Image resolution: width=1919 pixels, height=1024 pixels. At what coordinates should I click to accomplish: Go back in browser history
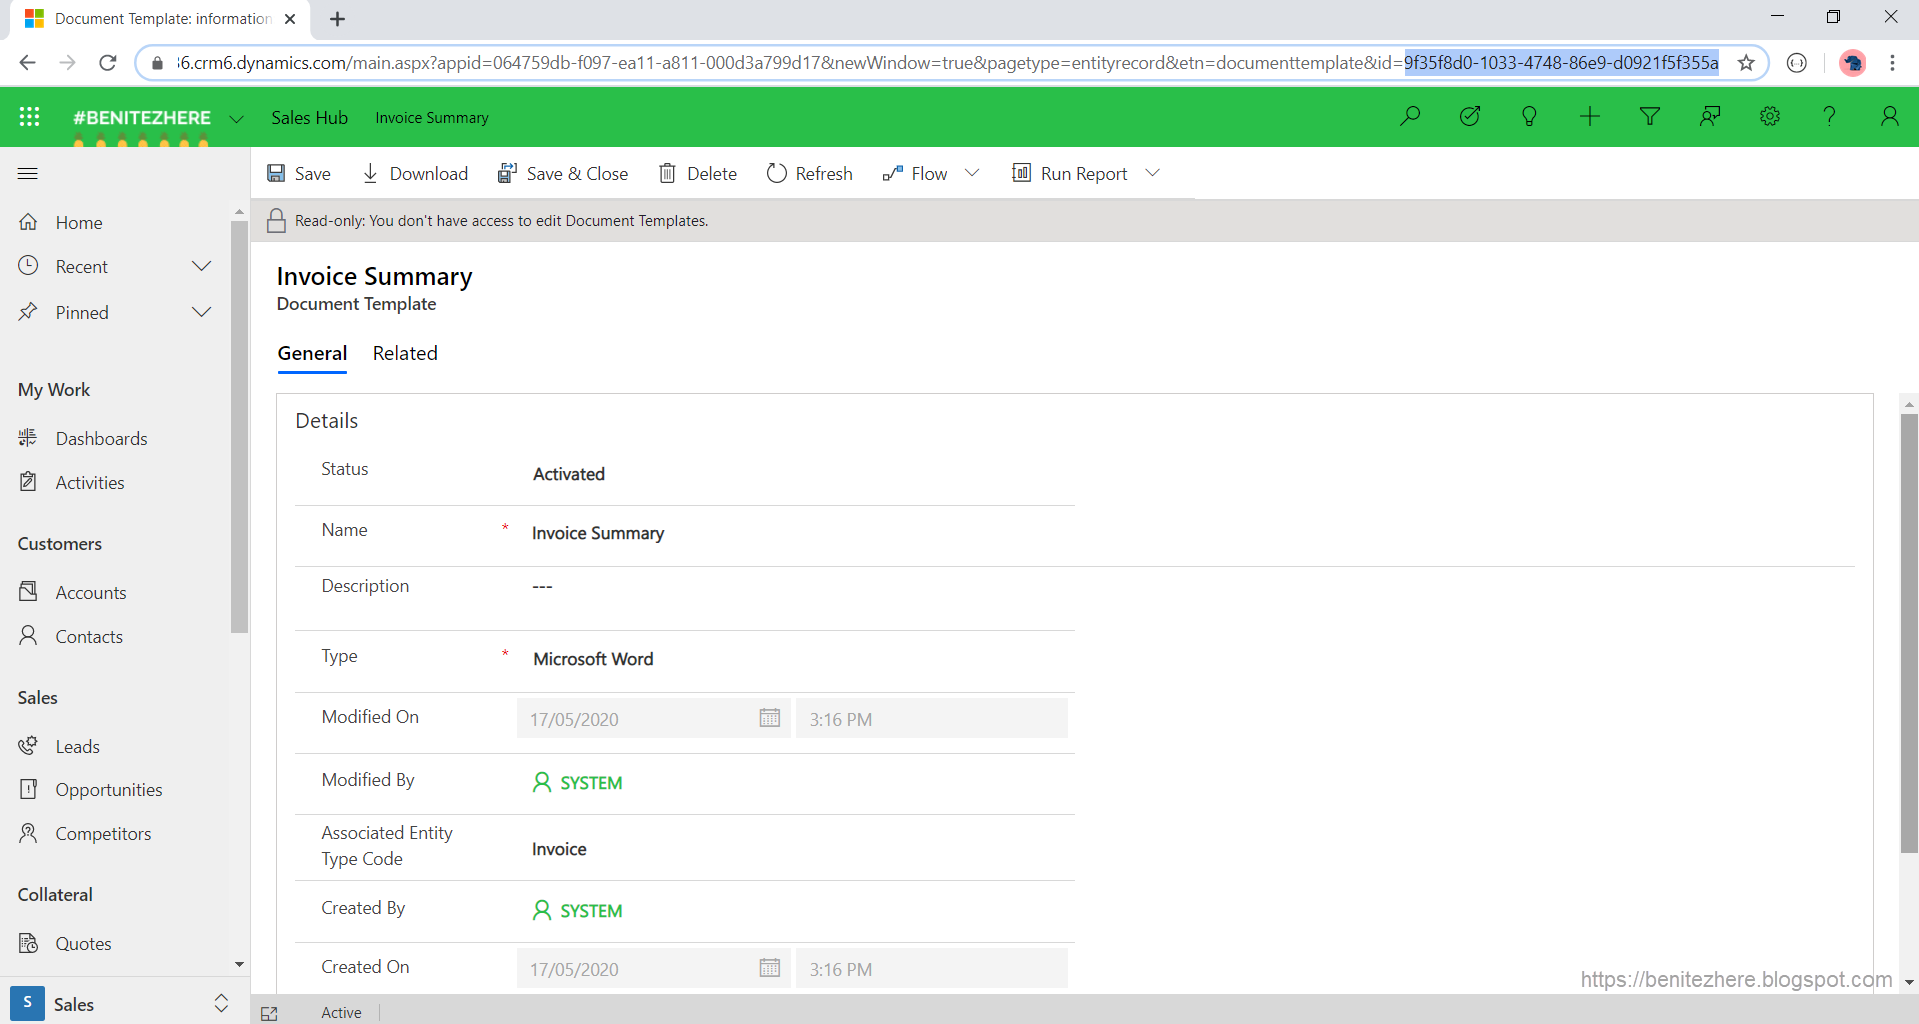click(x=27, y=63)
